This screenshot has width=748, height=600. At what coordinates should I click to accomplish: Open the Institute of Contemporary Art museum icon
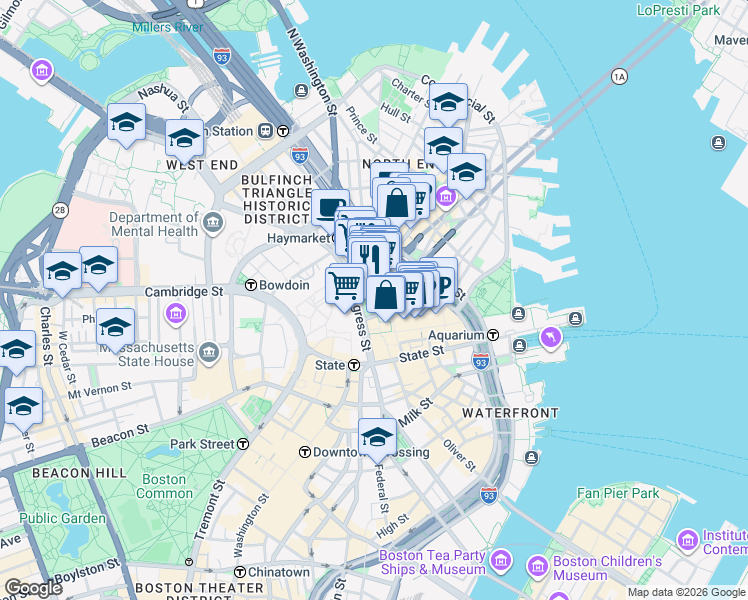tap(688, 541)
